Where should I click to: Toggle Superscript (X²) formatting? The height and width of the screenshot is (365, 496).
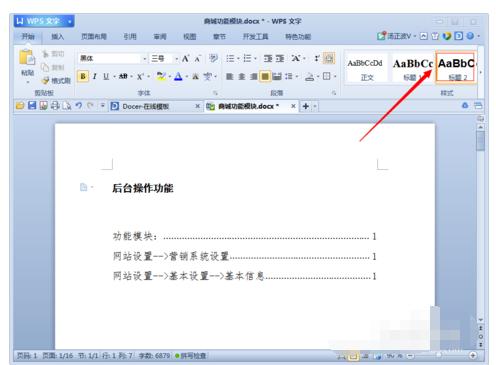tap(140, 76)
